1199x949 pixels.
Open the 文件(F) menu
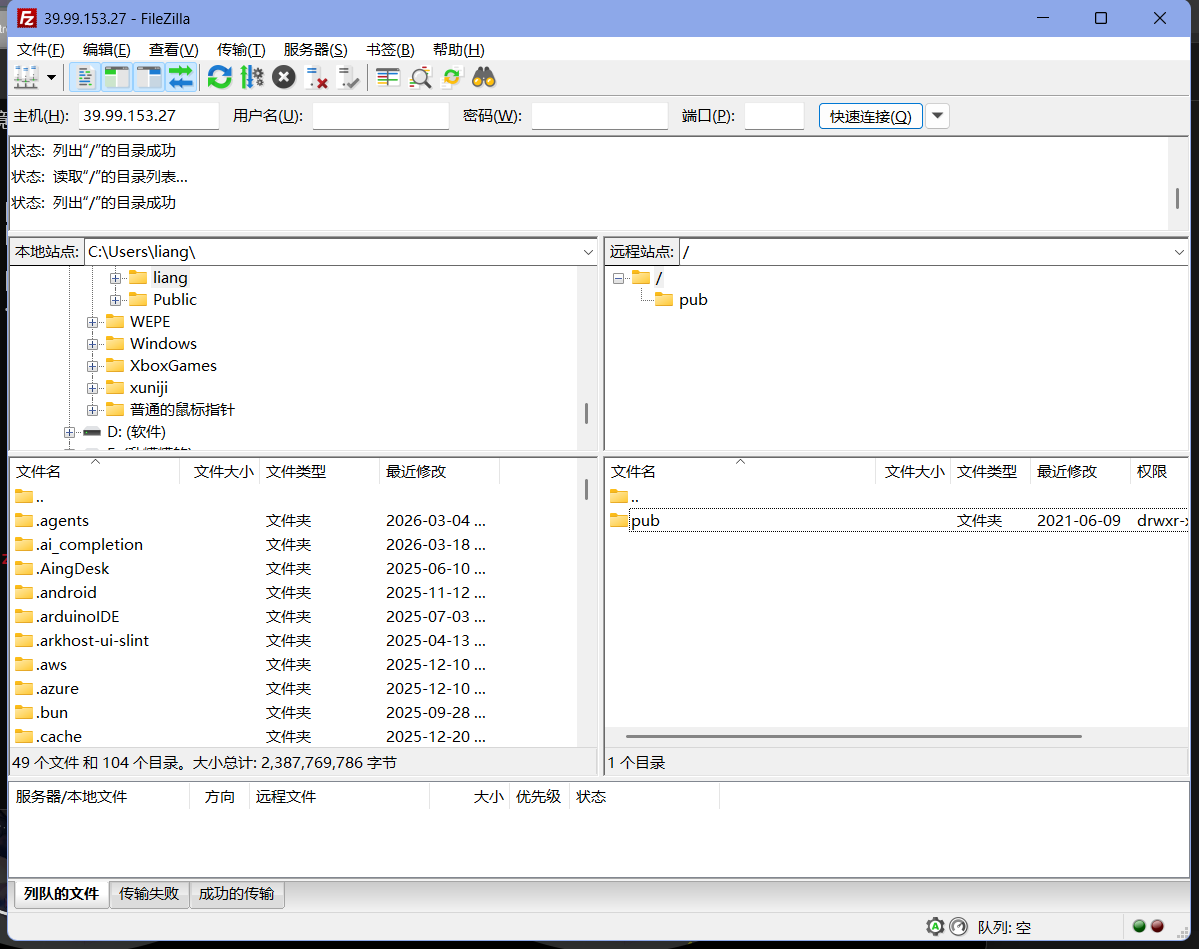41,50
